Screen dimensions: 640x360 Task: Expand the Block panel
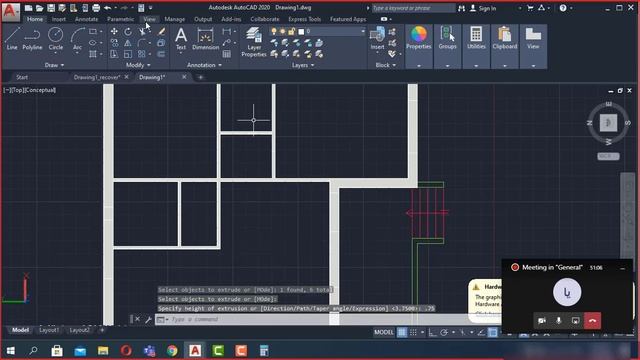pos(386,65)
